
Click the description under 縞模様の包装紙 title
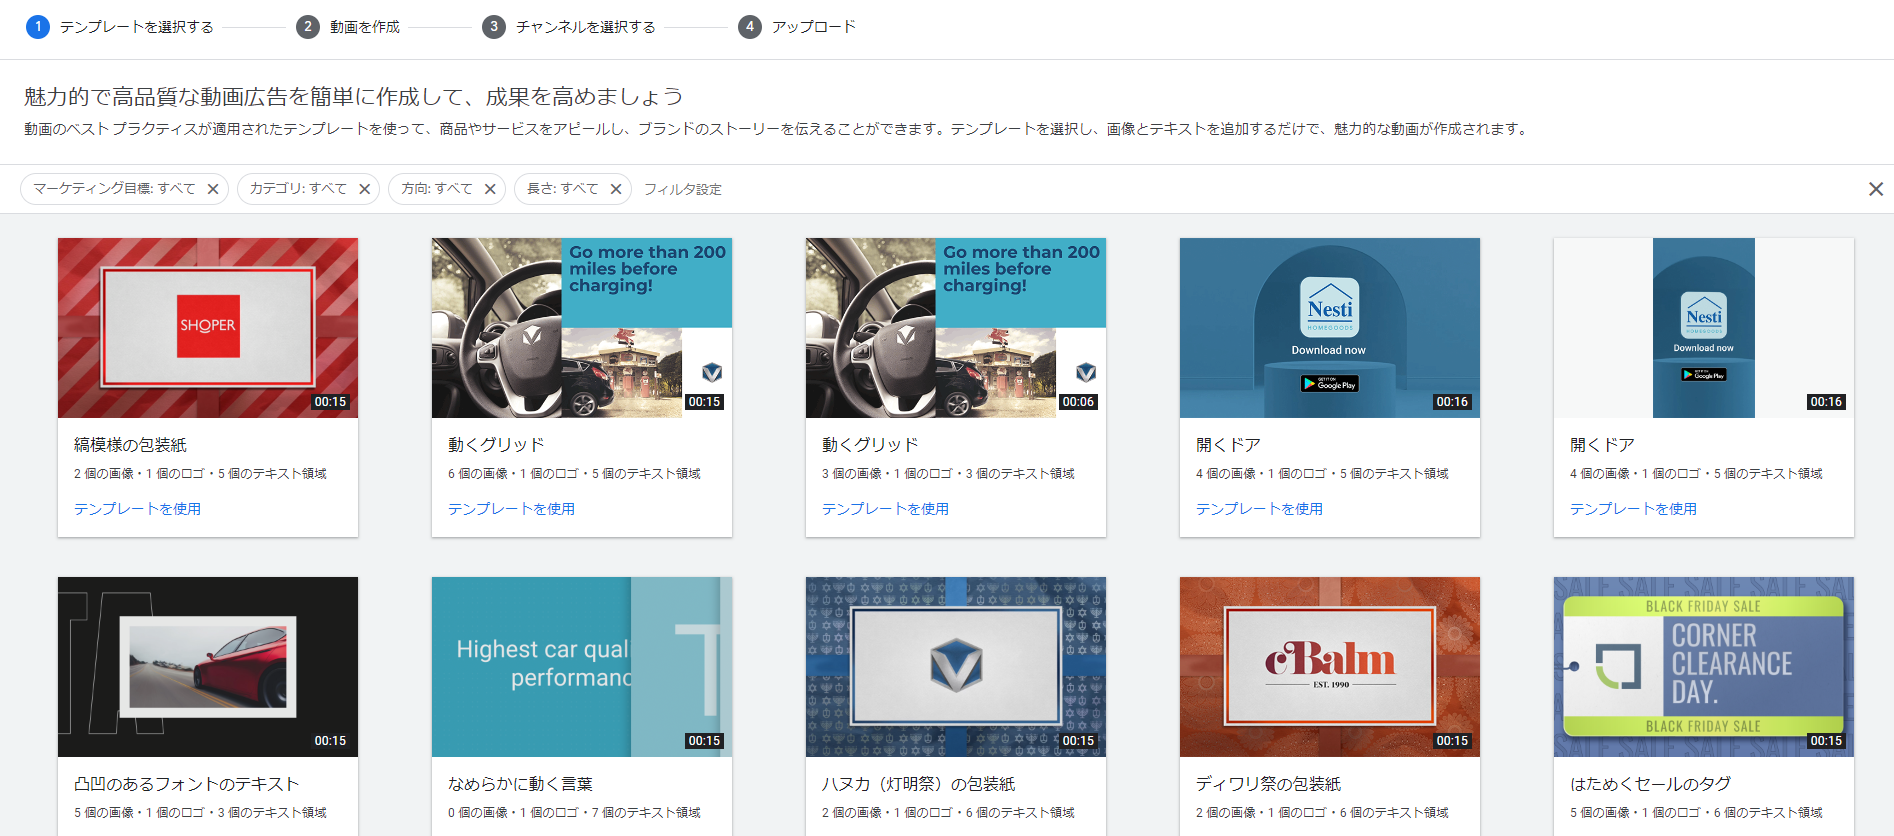(200, 474)
